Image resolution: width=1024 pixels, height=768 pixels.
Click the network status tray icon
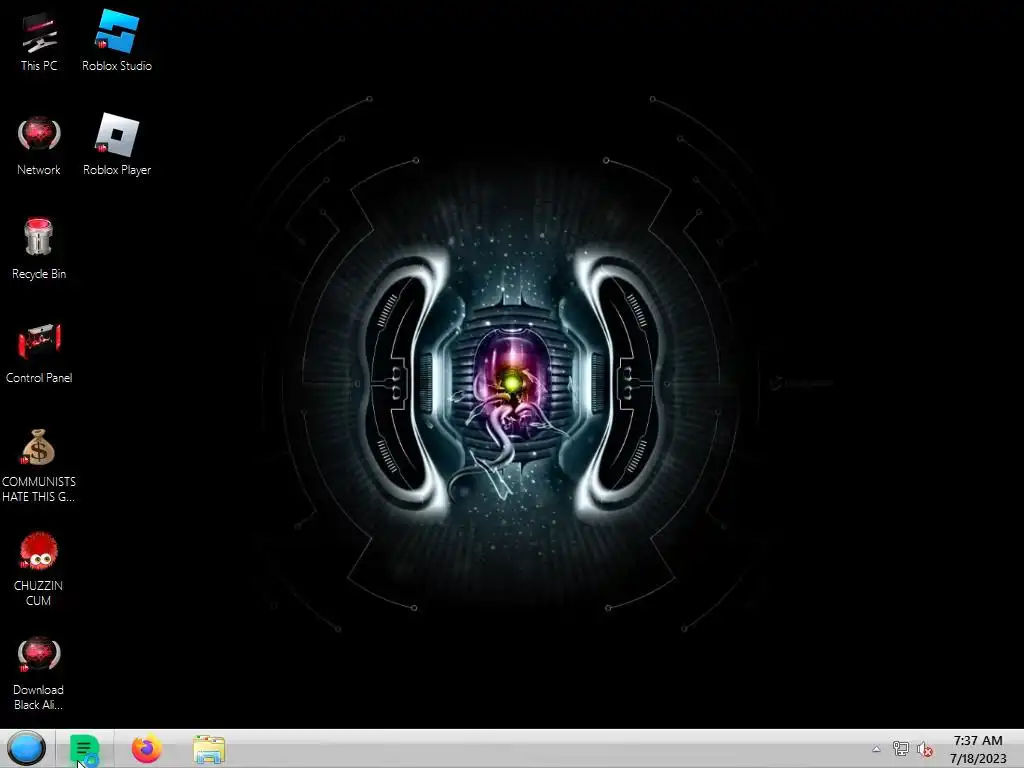(x=901, y=749)
